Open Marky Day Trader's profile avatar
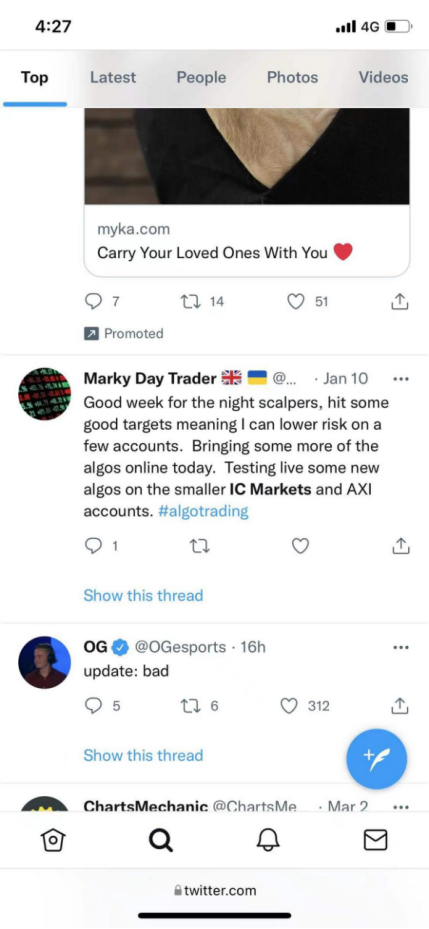429x929 pixels. (44, 393)
